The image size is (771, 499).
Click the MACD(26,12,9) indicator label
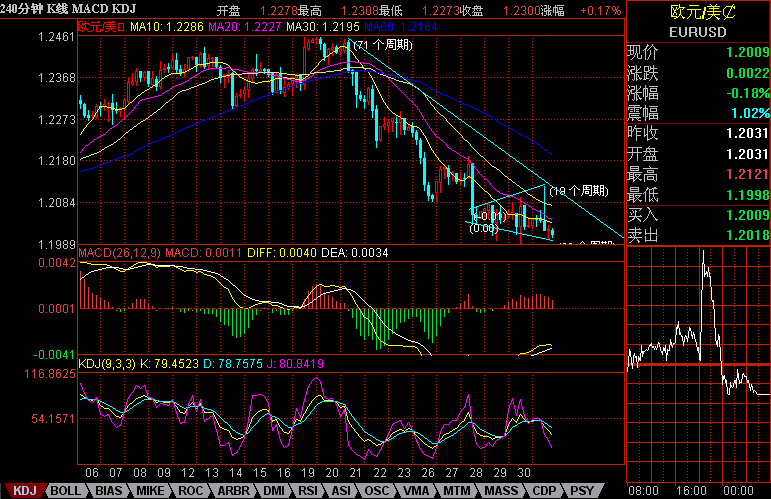(x=119, y=253)
